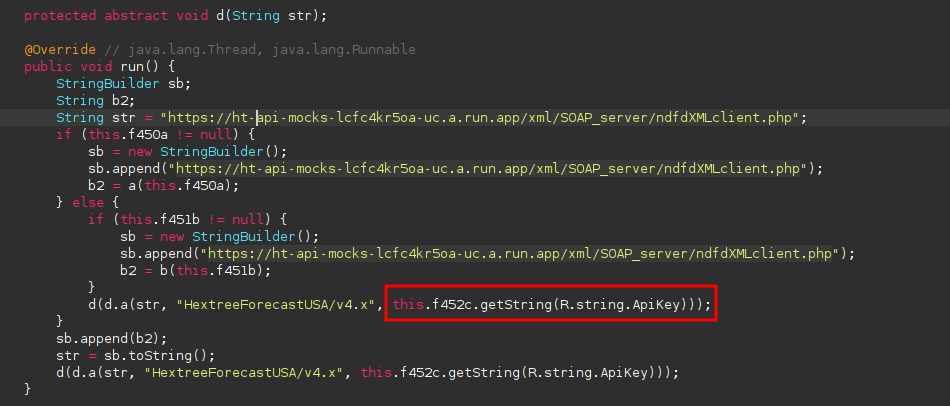950x406 pixels.
Task: Click f450a in the if null check
Action: (x=149, y=134)
